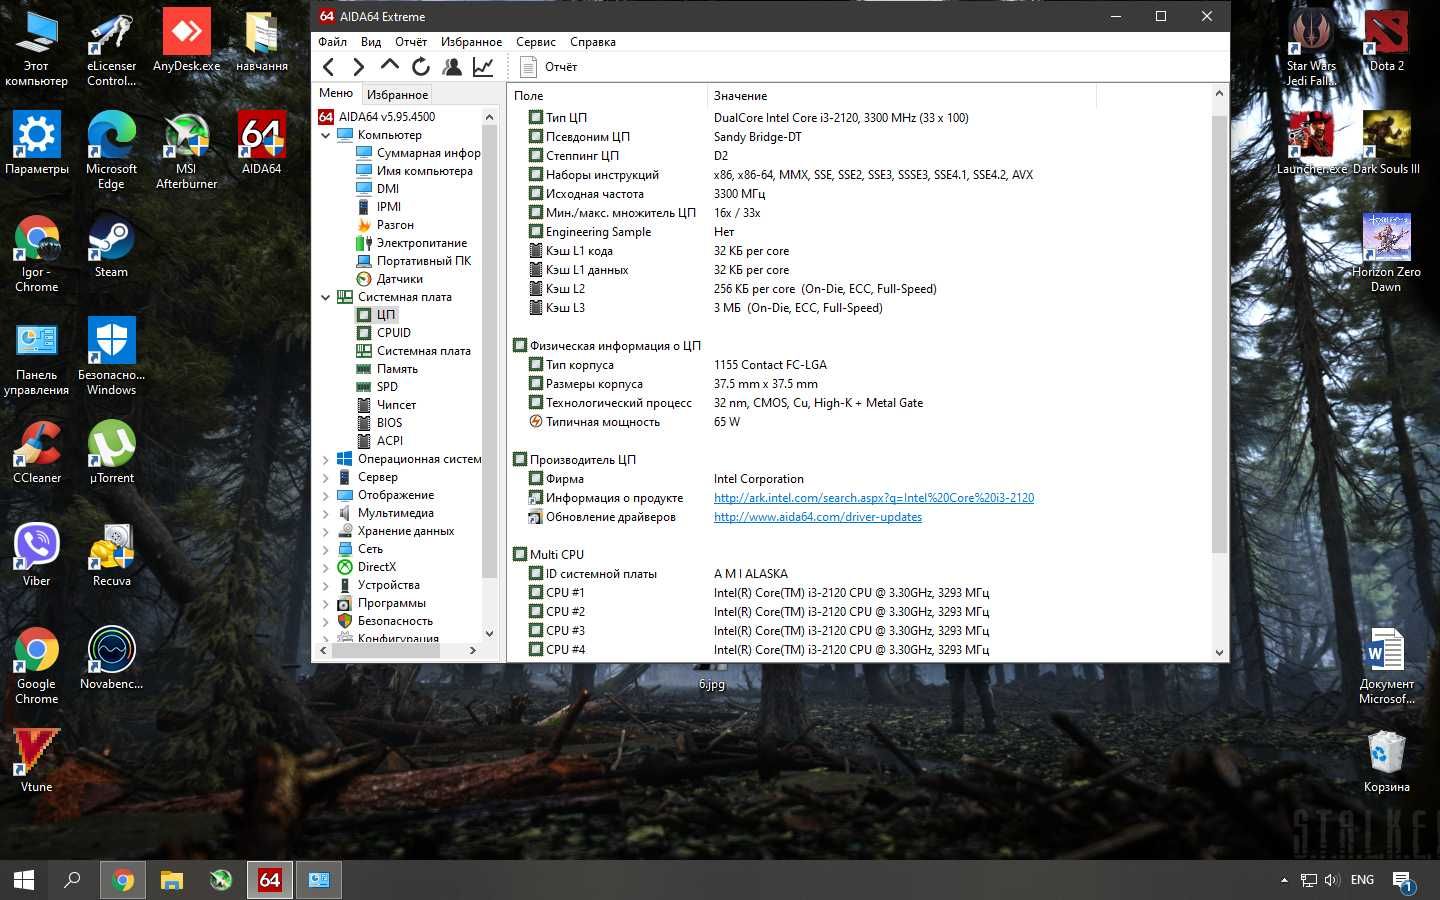
Task: Open the Intel ark product information link
Action: (x=874, y=498)
